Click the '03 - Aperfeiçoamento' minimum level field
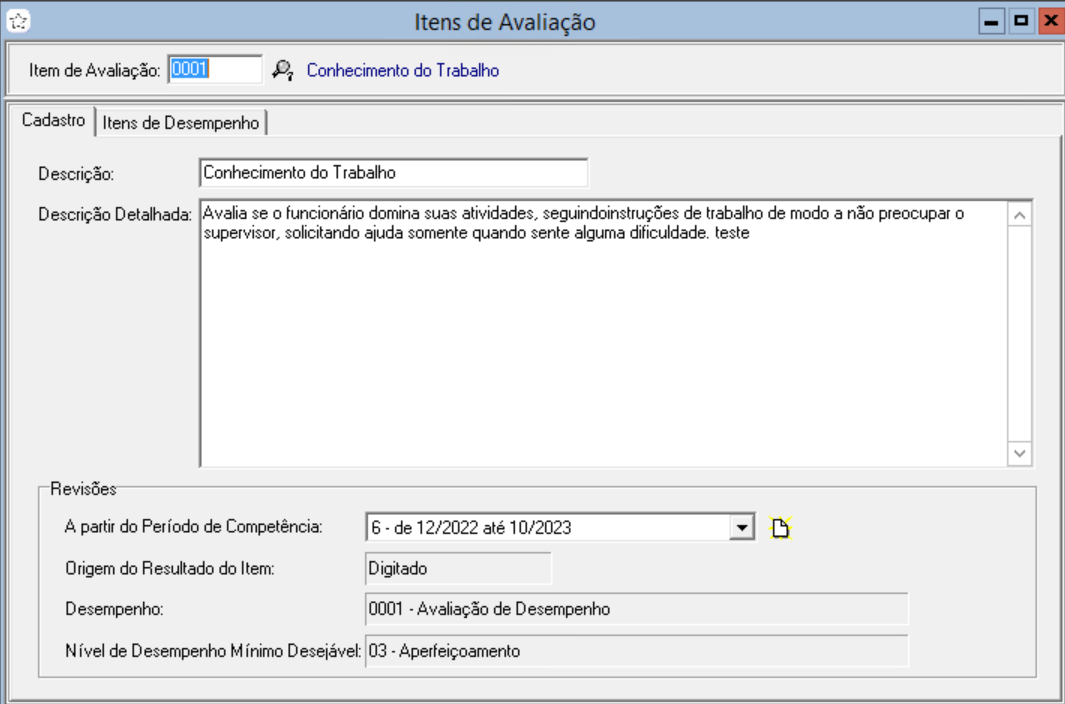 [636, 650]
